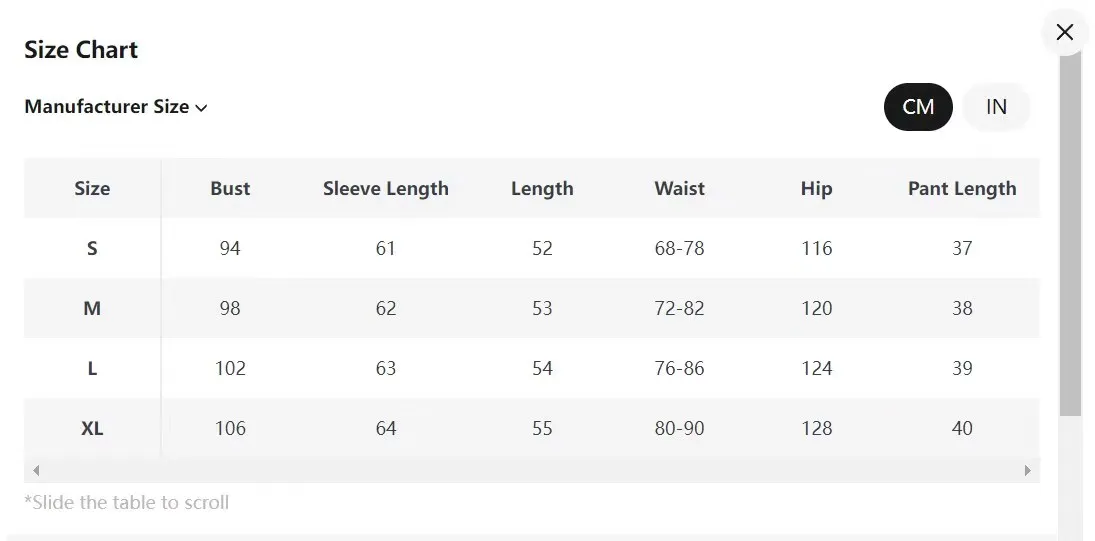This screenshot has width=1095, height=541.
Task: Click the Hip value 128 for XL
Action: (816, 428)
